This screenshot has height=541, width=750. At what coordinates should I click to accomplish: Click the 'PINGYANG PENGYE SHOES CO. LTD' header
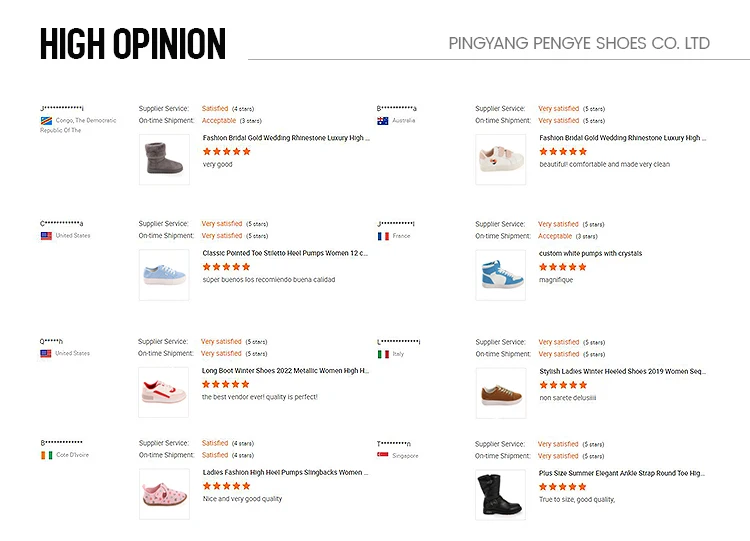point(579,43)
